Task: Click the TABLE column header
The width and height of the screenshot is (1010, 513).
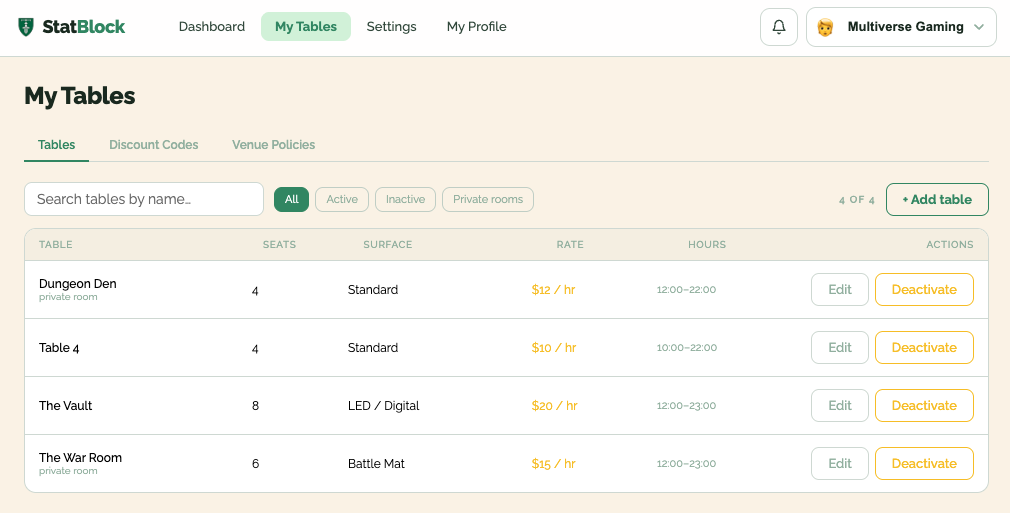Action: (55, 245)
